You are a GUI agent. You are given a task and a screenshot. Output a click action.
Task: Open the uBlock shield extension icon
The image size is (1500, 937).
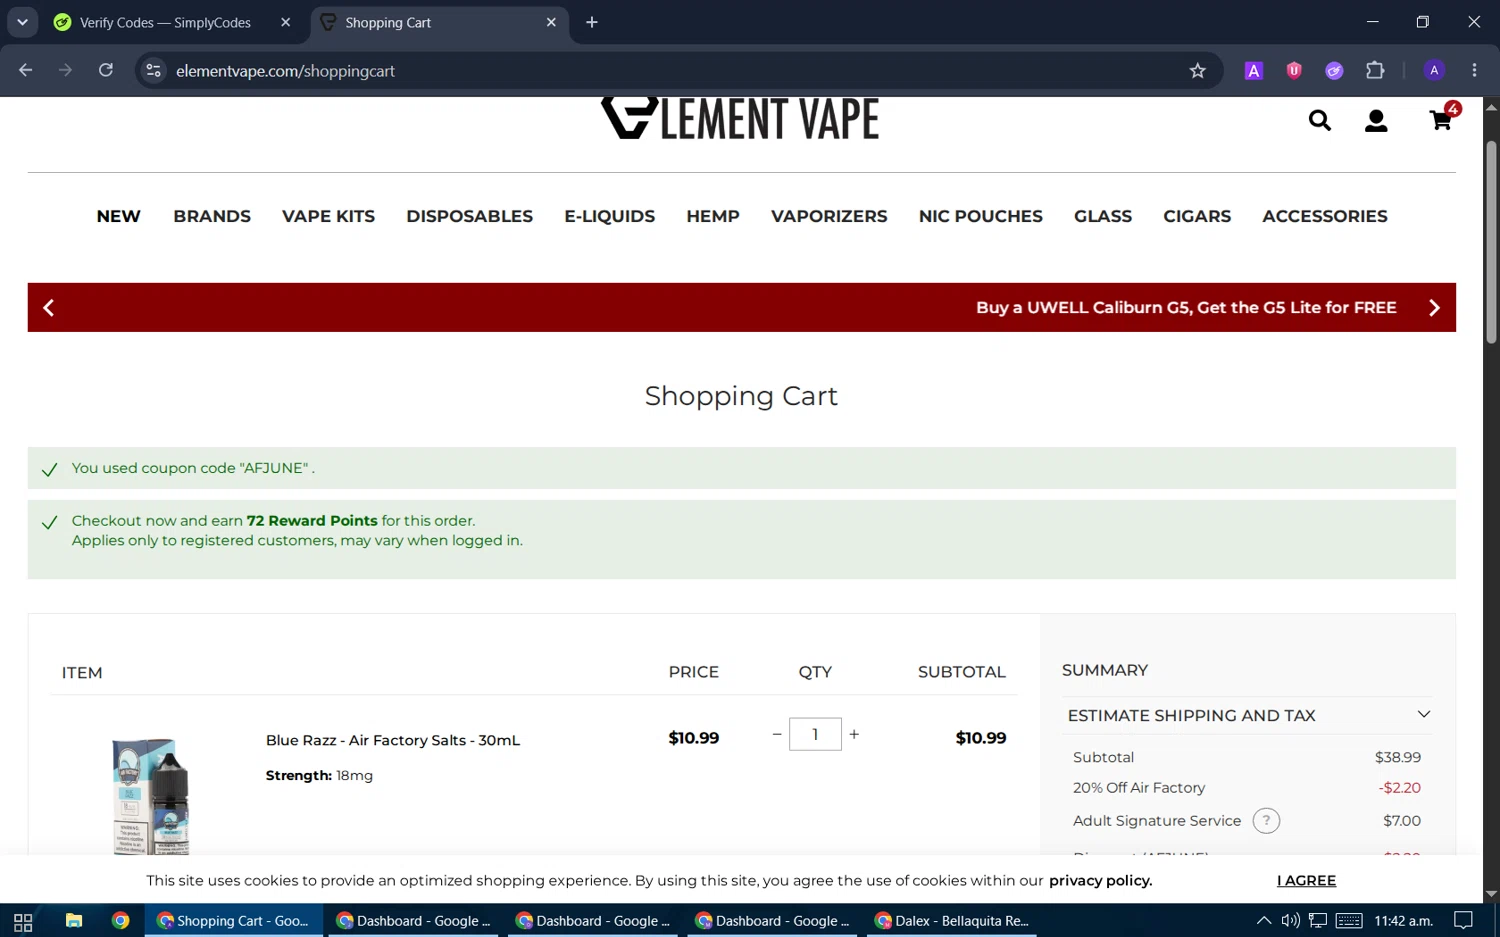pos(1294,70)
